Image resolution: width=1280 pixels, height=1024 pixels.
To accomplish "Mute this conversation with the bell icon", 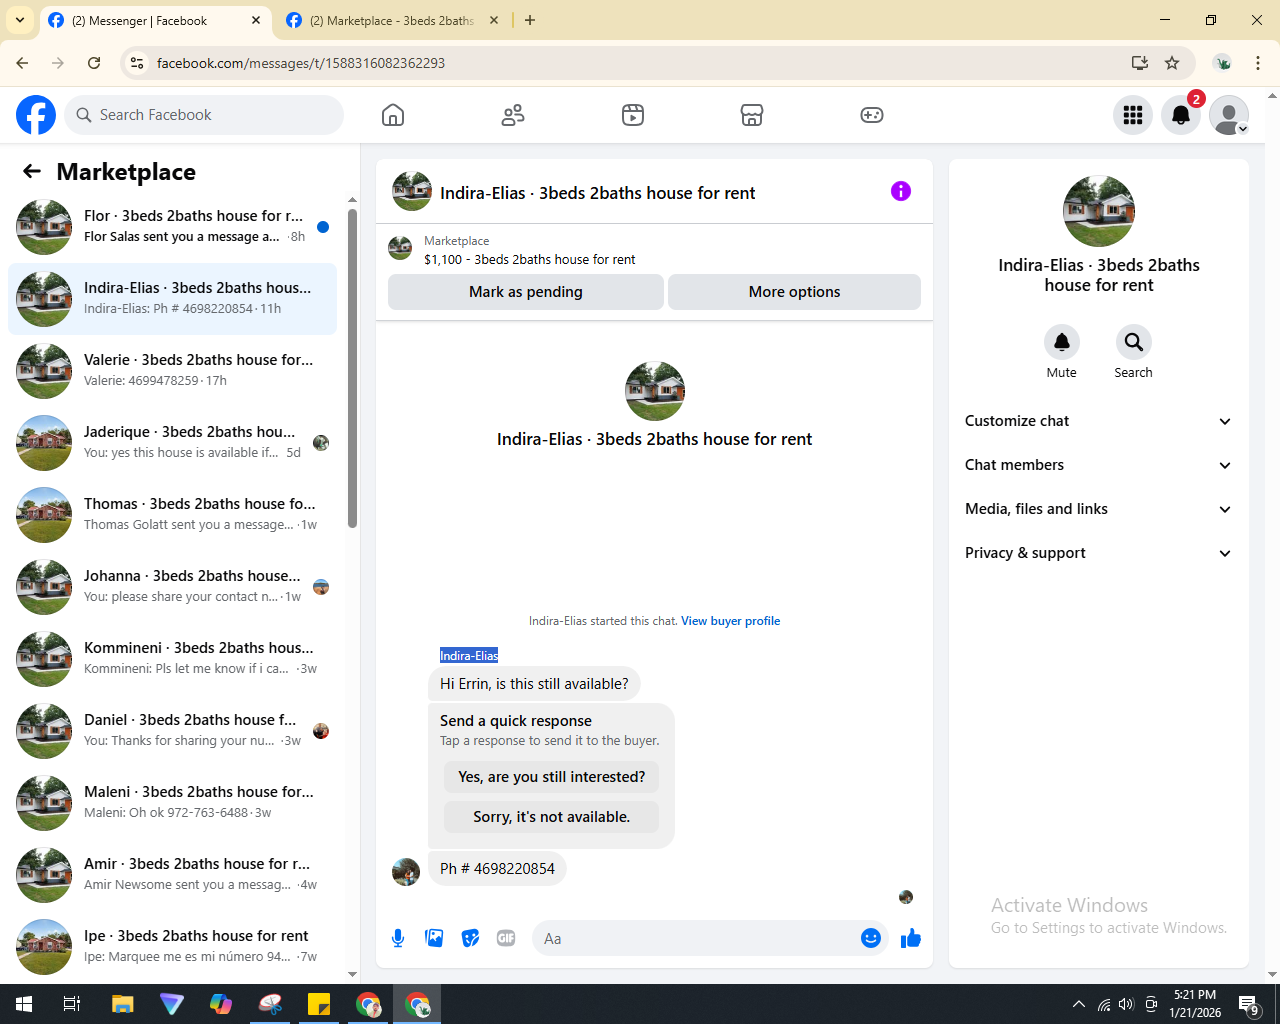I will coord(1062,342).
